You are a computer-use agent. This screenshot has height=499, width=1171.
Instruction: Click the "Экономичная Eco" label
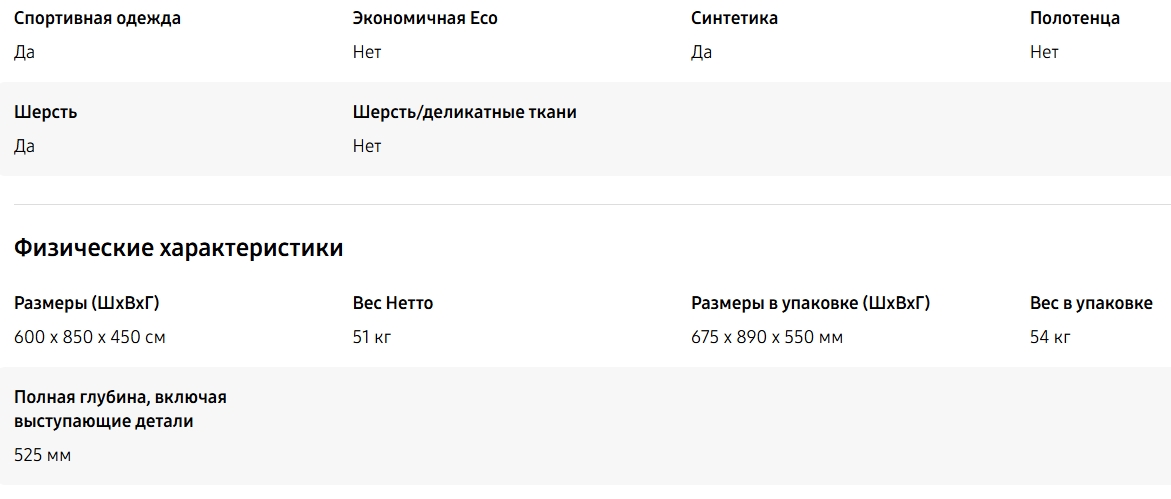[425, 18]
